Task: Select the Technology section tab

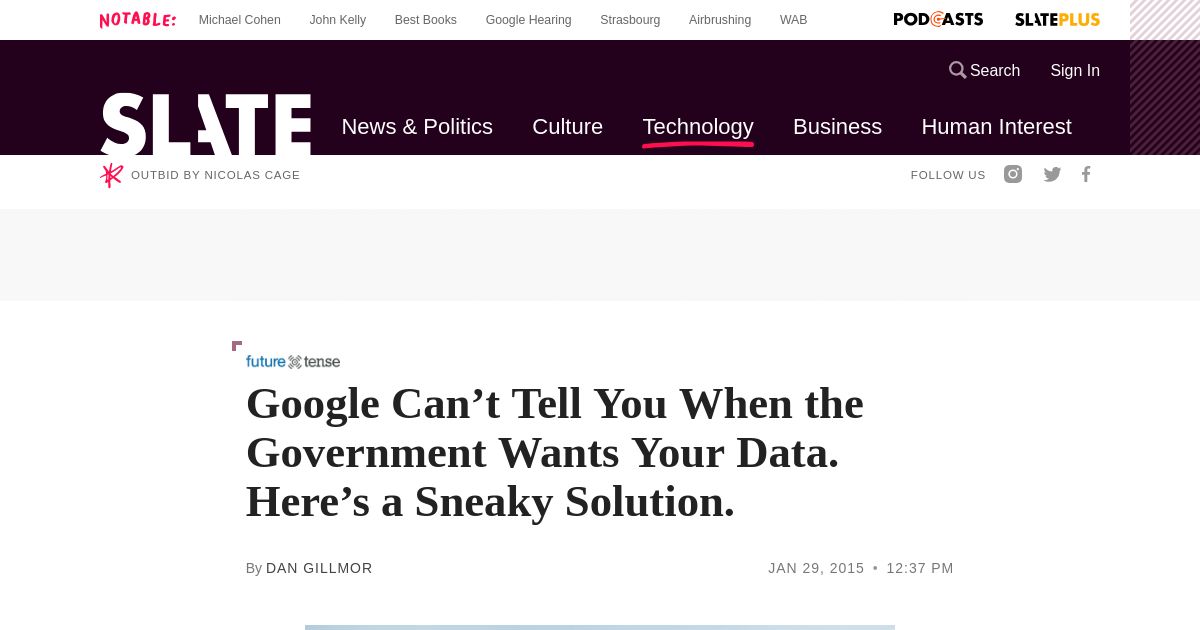Action: 698,127
